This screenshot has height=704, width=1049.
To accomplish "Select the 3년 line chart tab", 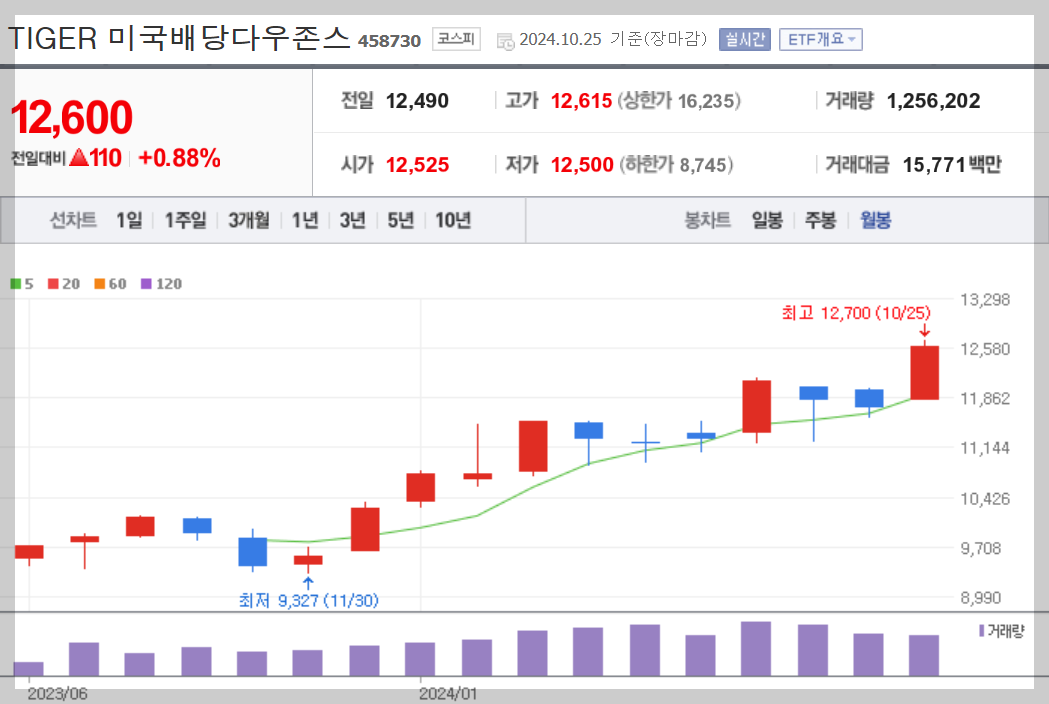I will click(x=353, y=219).
